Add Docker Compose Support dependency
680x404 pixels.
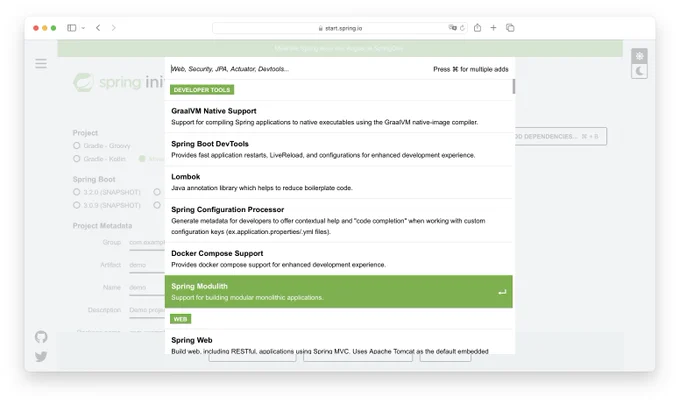pos(339,259)
